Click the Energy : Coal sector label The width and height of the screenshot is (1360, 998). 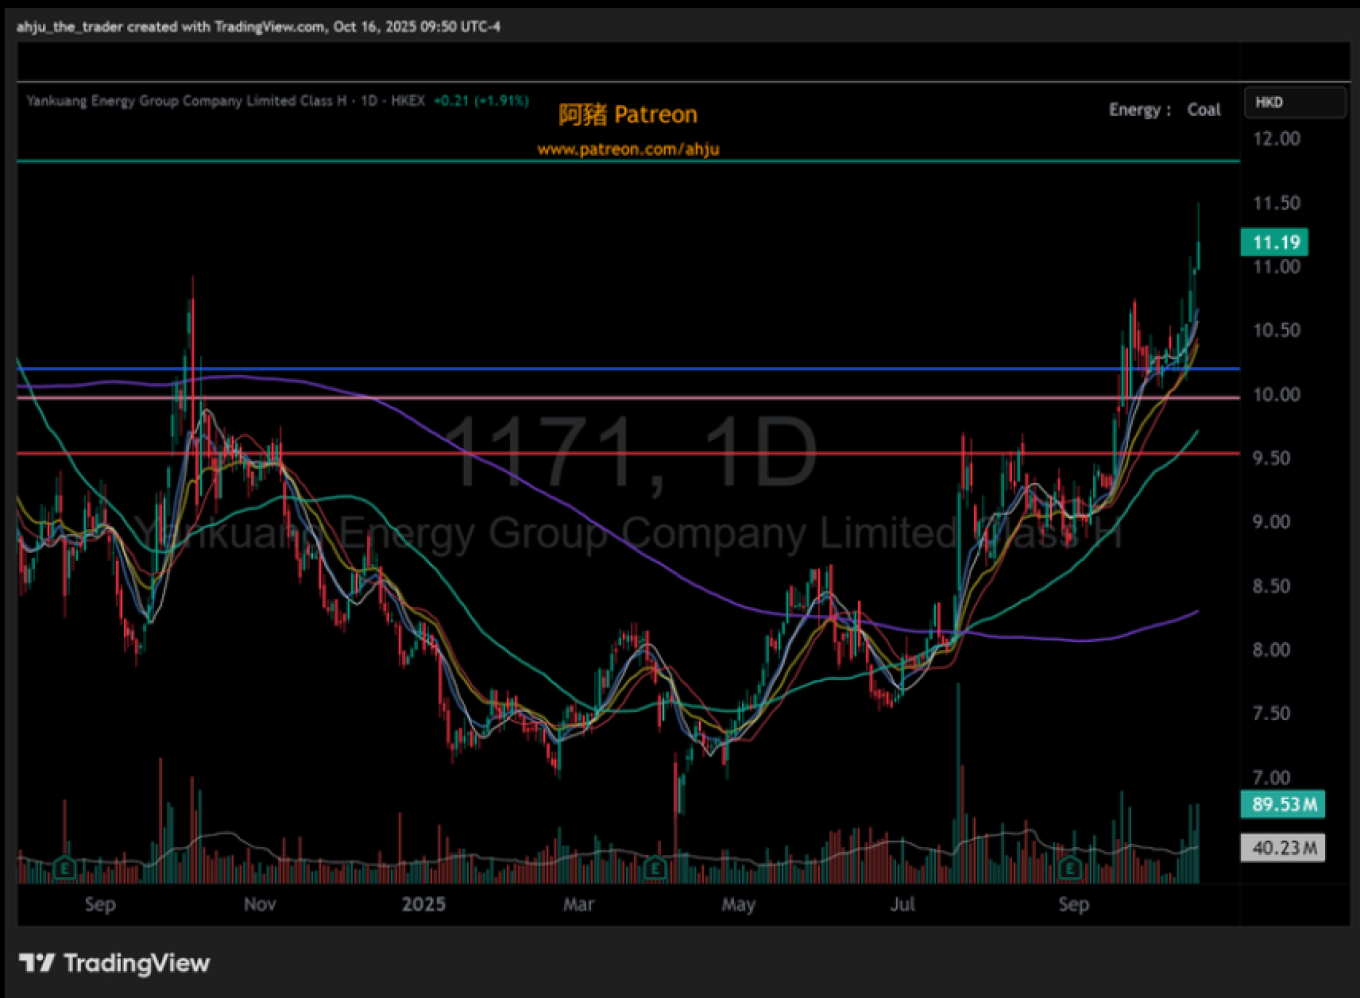coord(1164,110)
